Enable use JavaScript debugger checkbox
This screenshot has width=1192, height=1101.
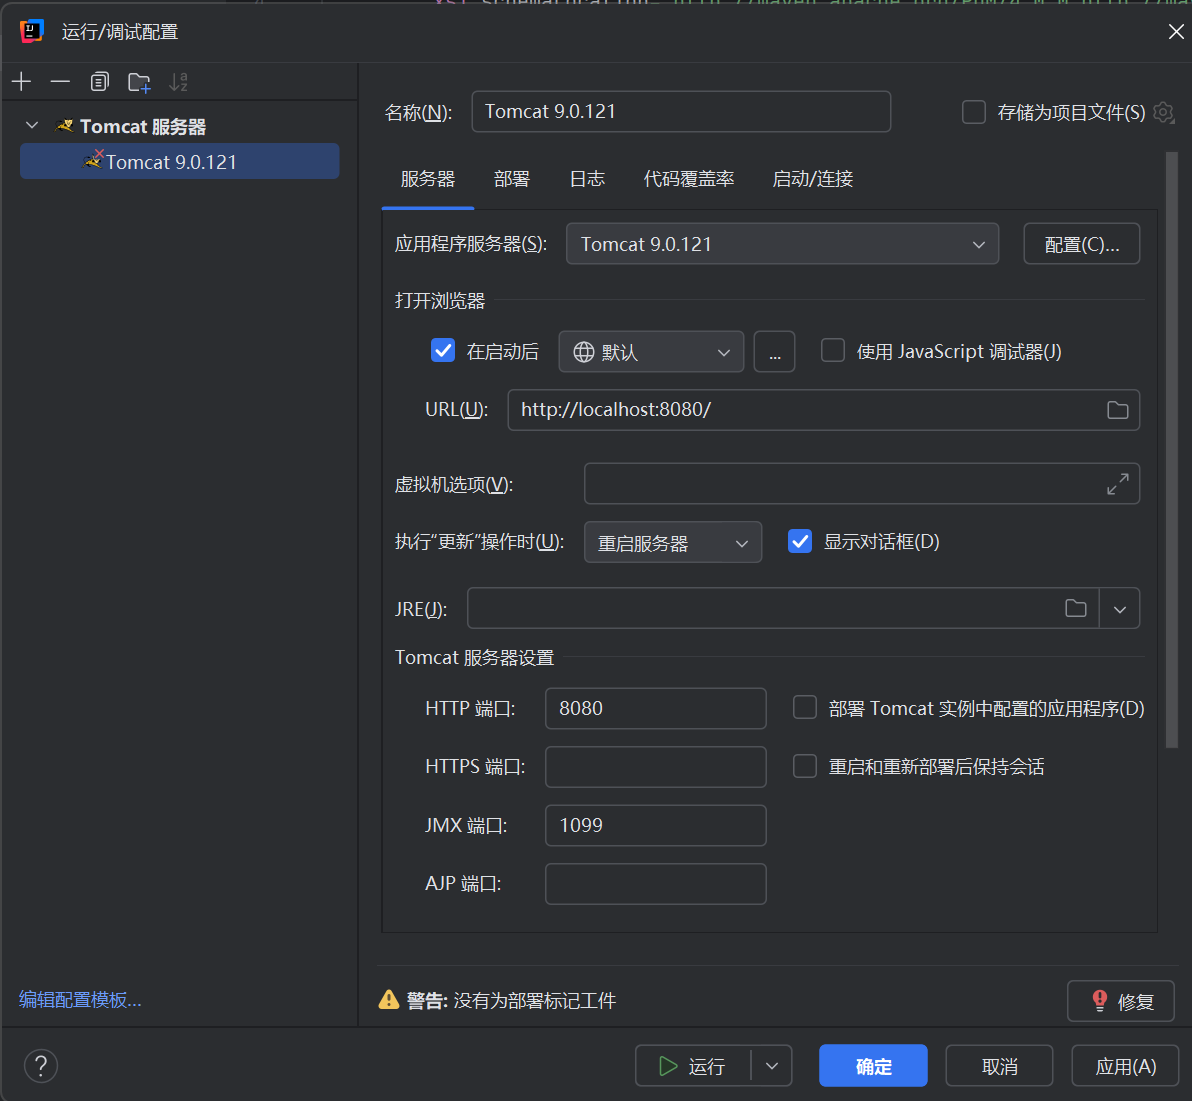pos(832,351)
